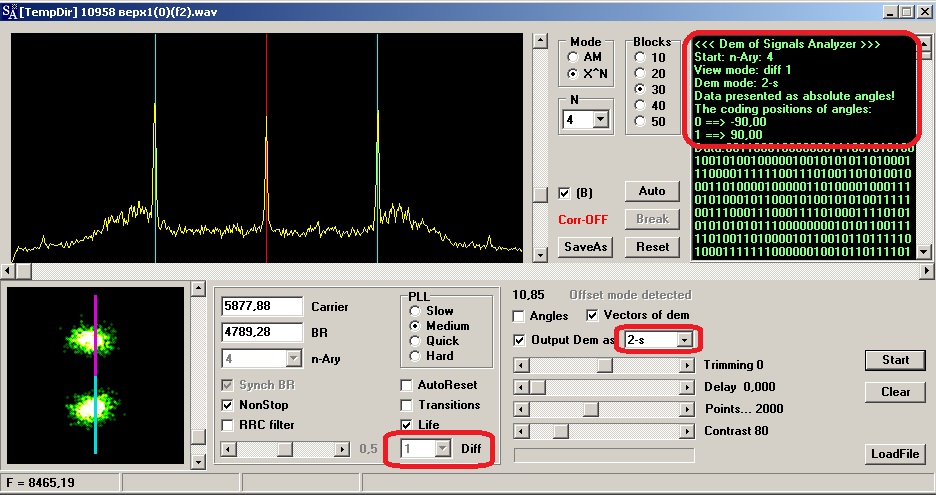Viewport: 936px width, 495px height.
Task: Choose 10 blocks option
Action: tap(641, 57)
